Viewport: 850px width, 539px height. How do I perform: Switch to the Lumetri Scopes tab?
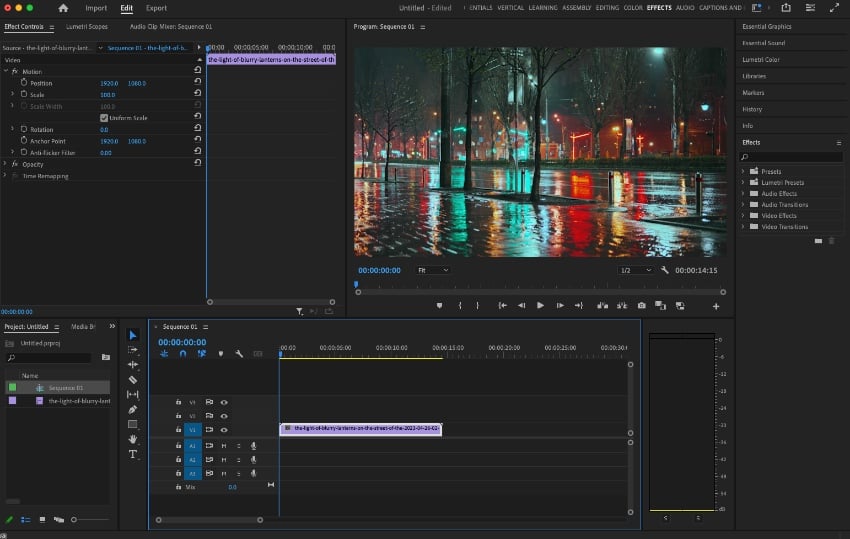[86, 26]
